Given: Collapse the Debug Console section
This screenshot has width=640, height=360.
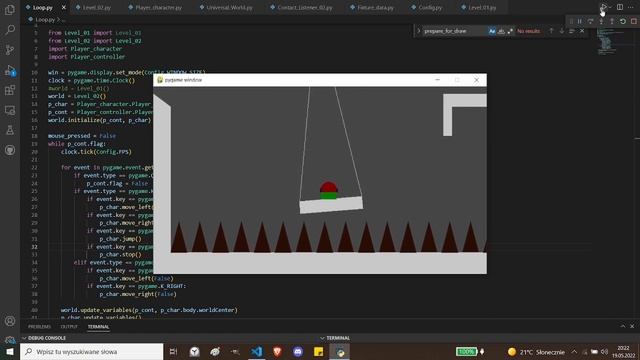Looking at the screenshot, I should 24,338.
